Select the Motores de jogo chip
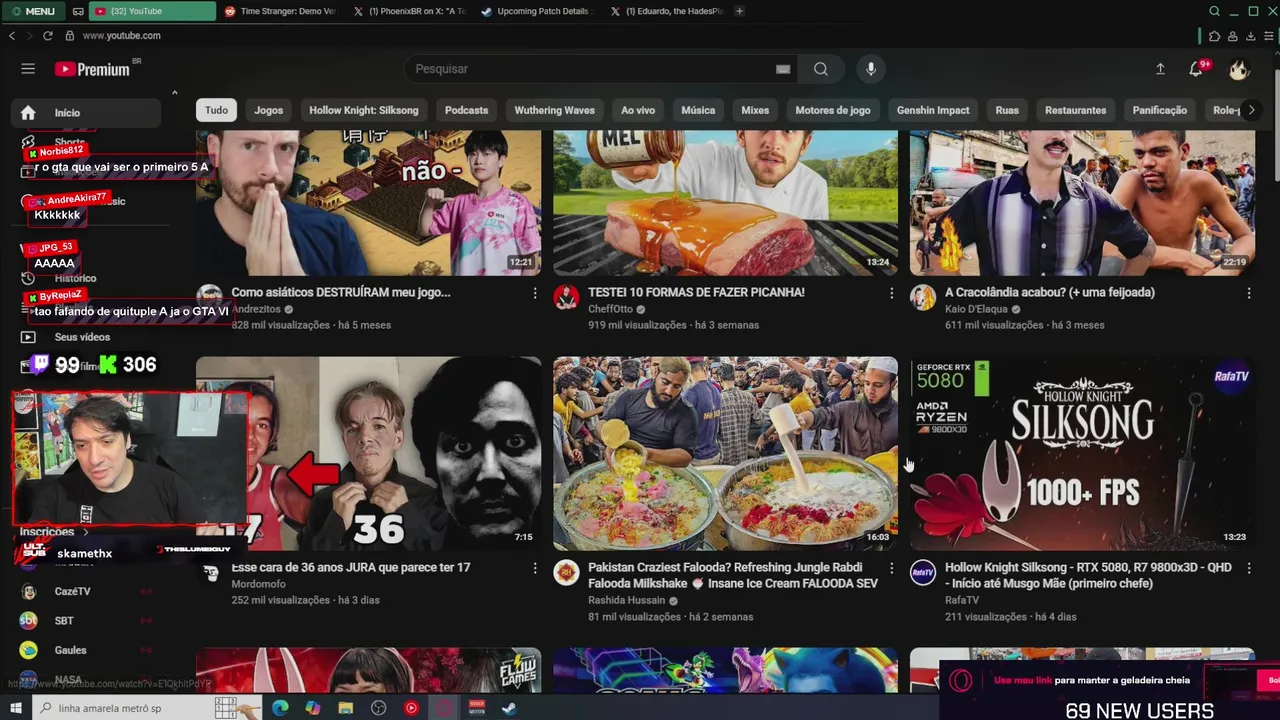1280x720 pixels. (x=833, y=110)
